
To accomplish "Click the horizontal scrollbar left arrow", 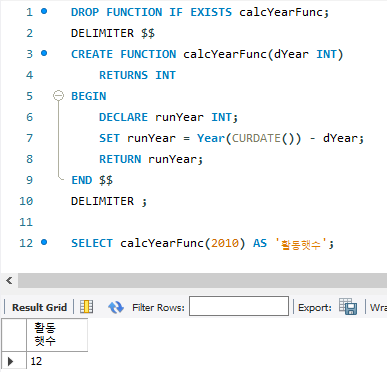I will pos(9,281).
